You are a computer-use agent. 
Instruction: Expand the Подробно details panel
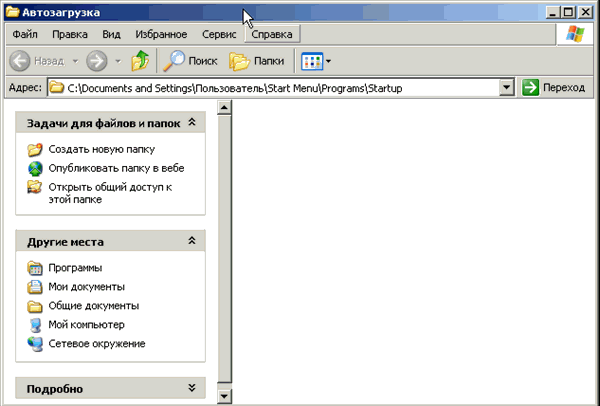click(x=192, y=388)
